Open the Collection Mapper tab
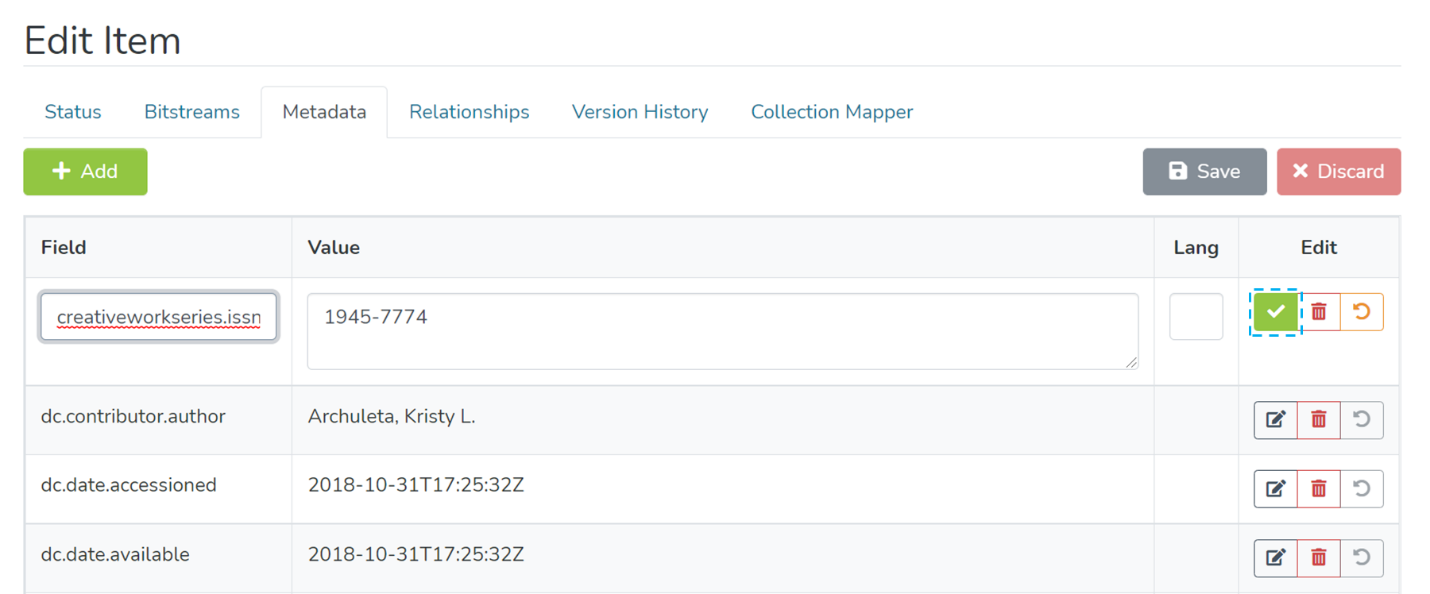Image resolution: width=1430 pixels, height=594 pixels. click(832, 112)
